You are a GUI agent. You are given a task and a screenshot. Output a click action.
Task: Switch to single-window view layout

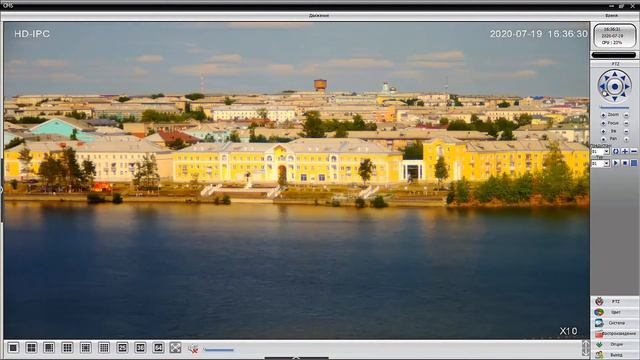[x=13, y=348]
